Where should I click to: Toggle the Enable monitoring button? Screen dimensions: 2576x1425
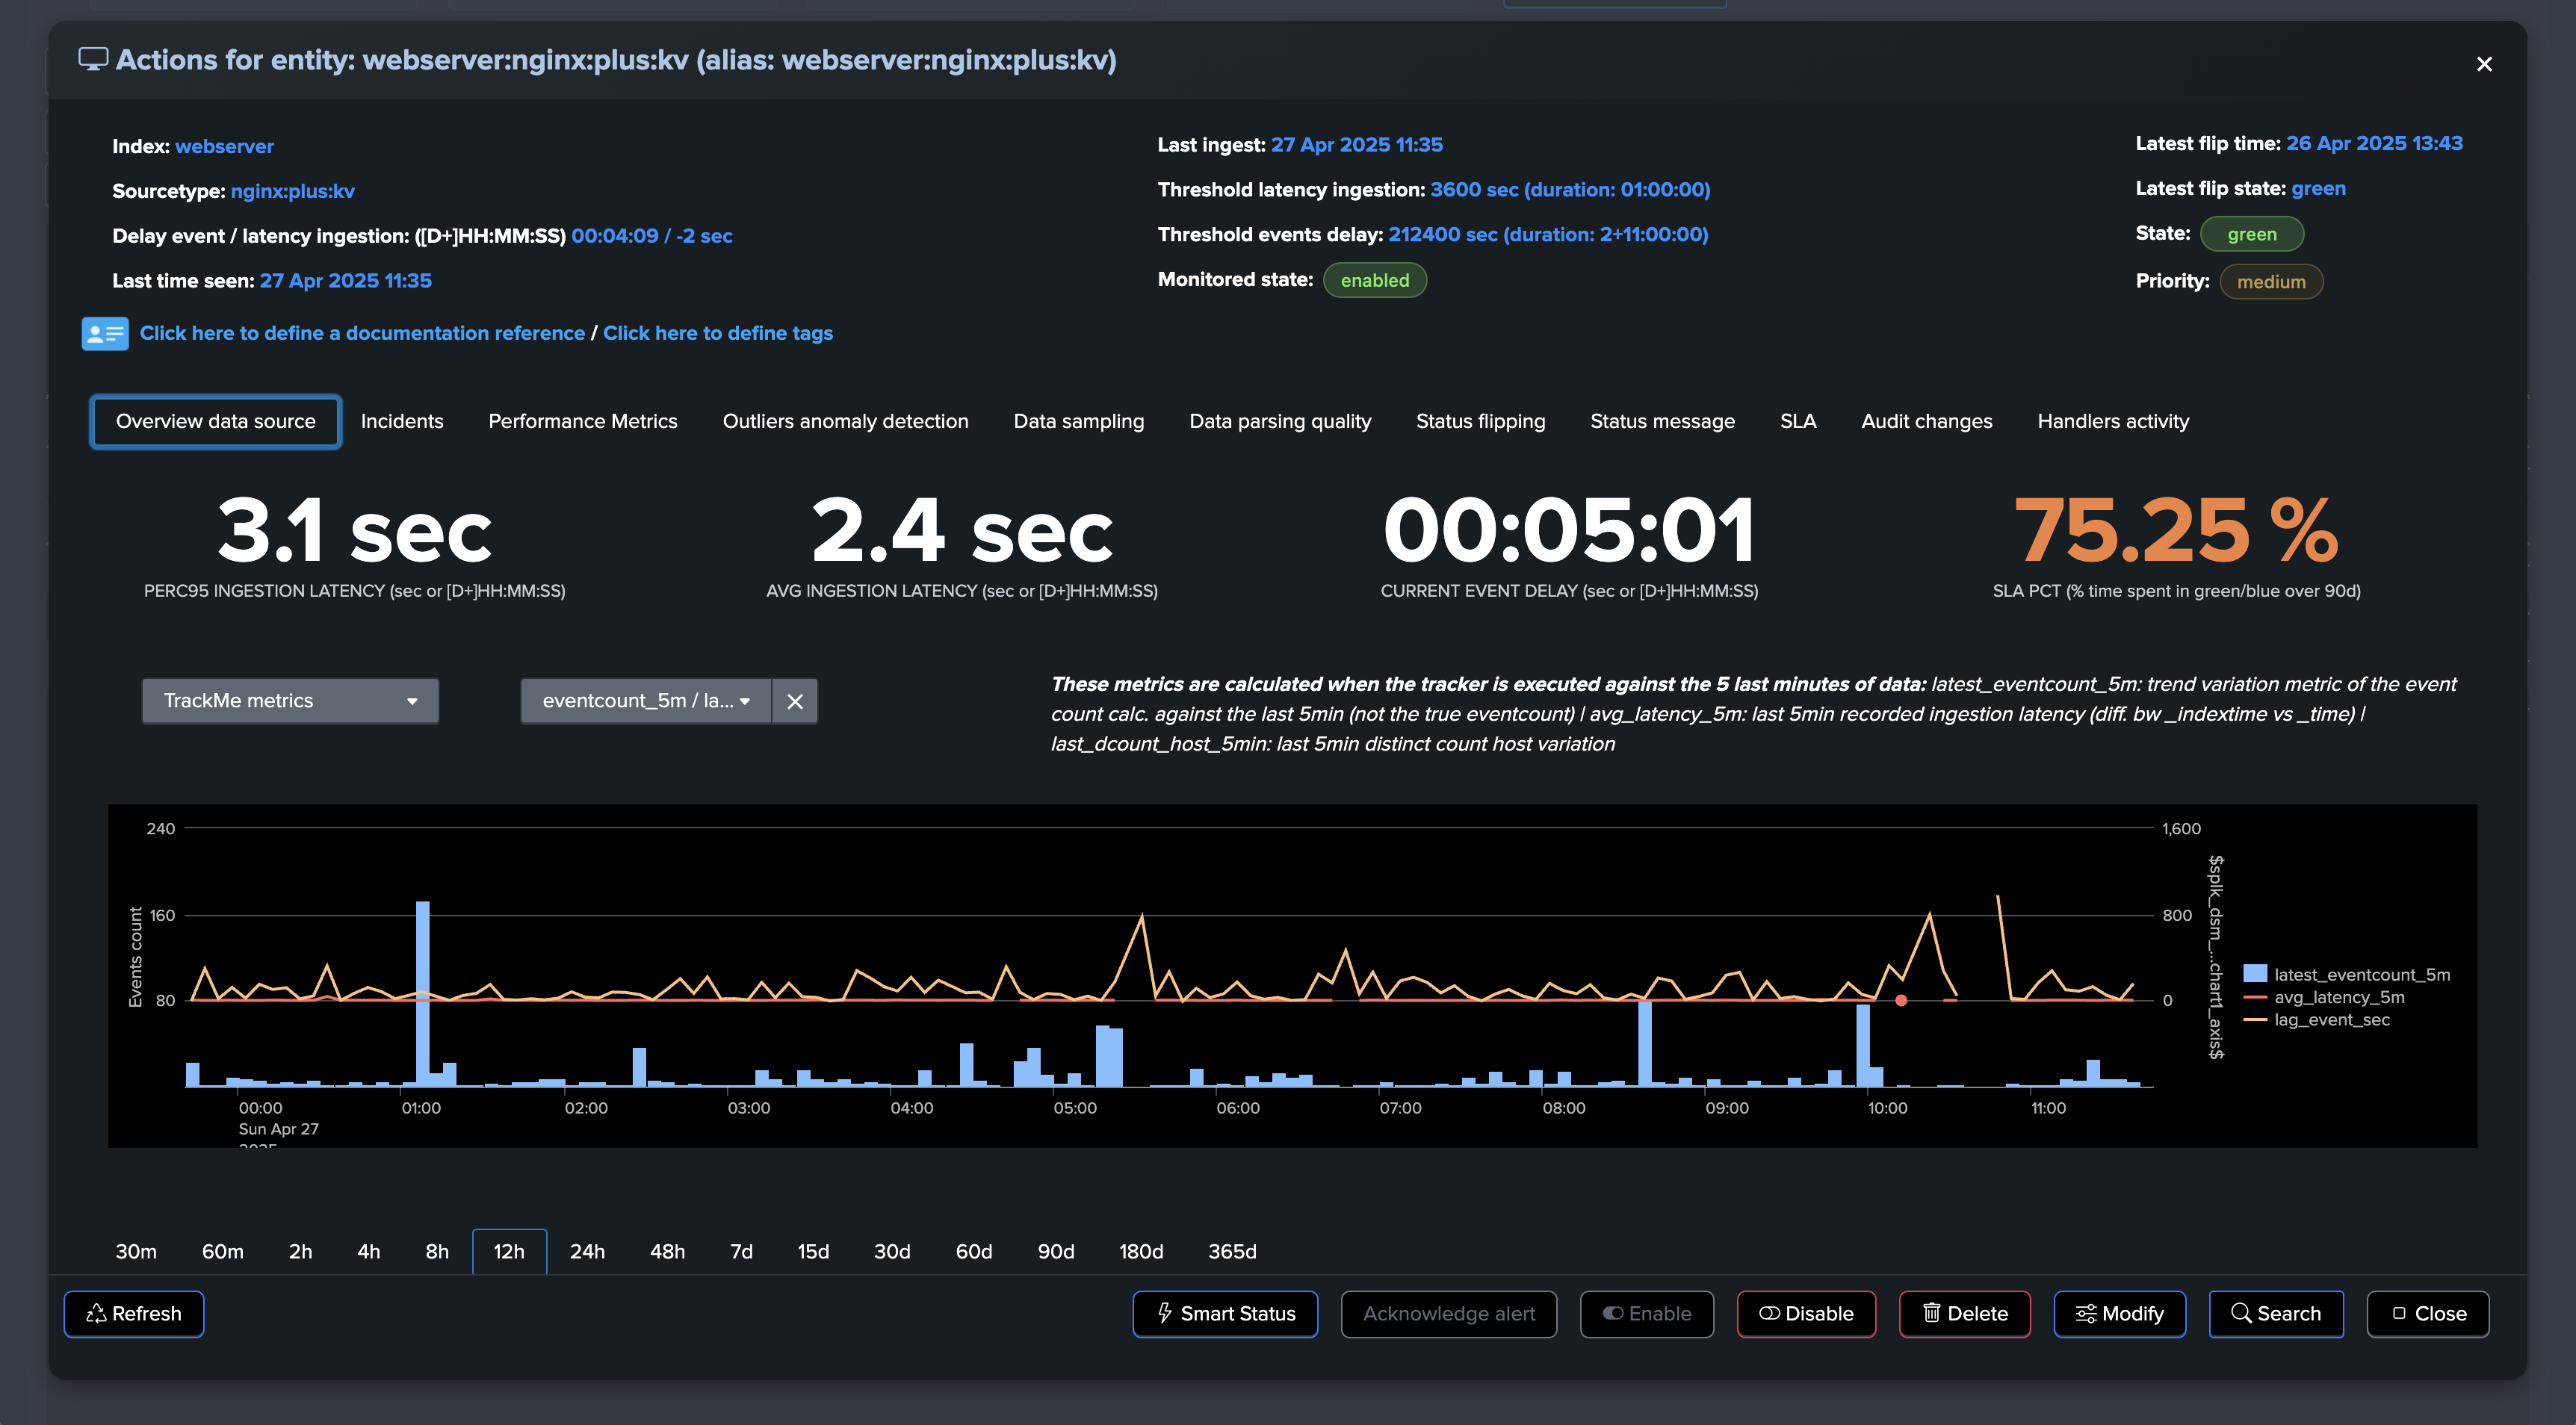click(1647, 1313)
